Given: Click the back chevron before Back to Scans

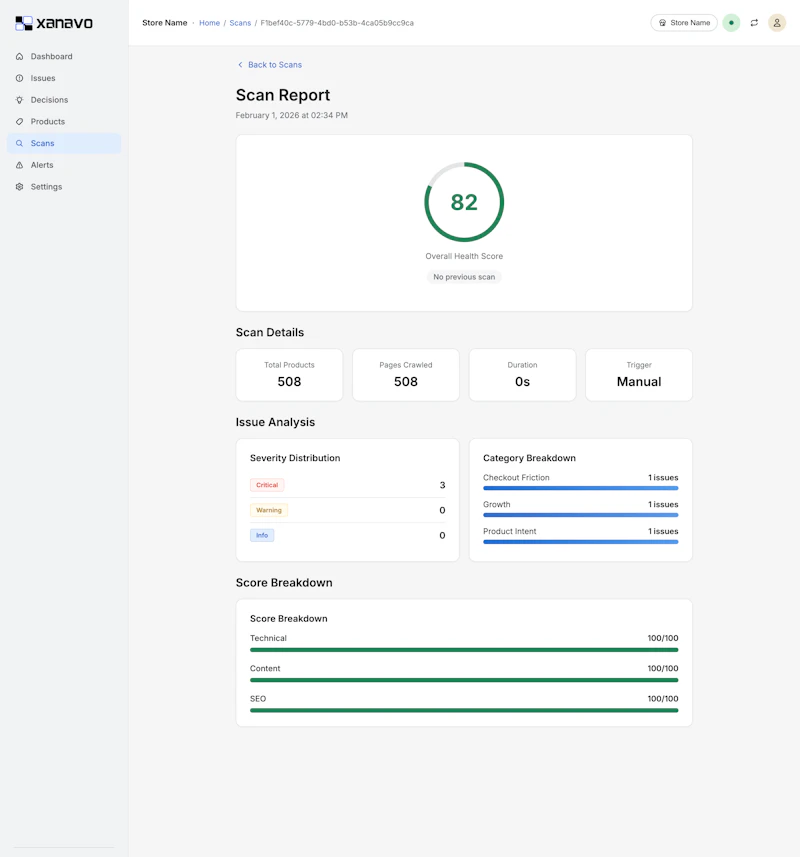Looking at the screenshot, I should [x=240, y=64].
